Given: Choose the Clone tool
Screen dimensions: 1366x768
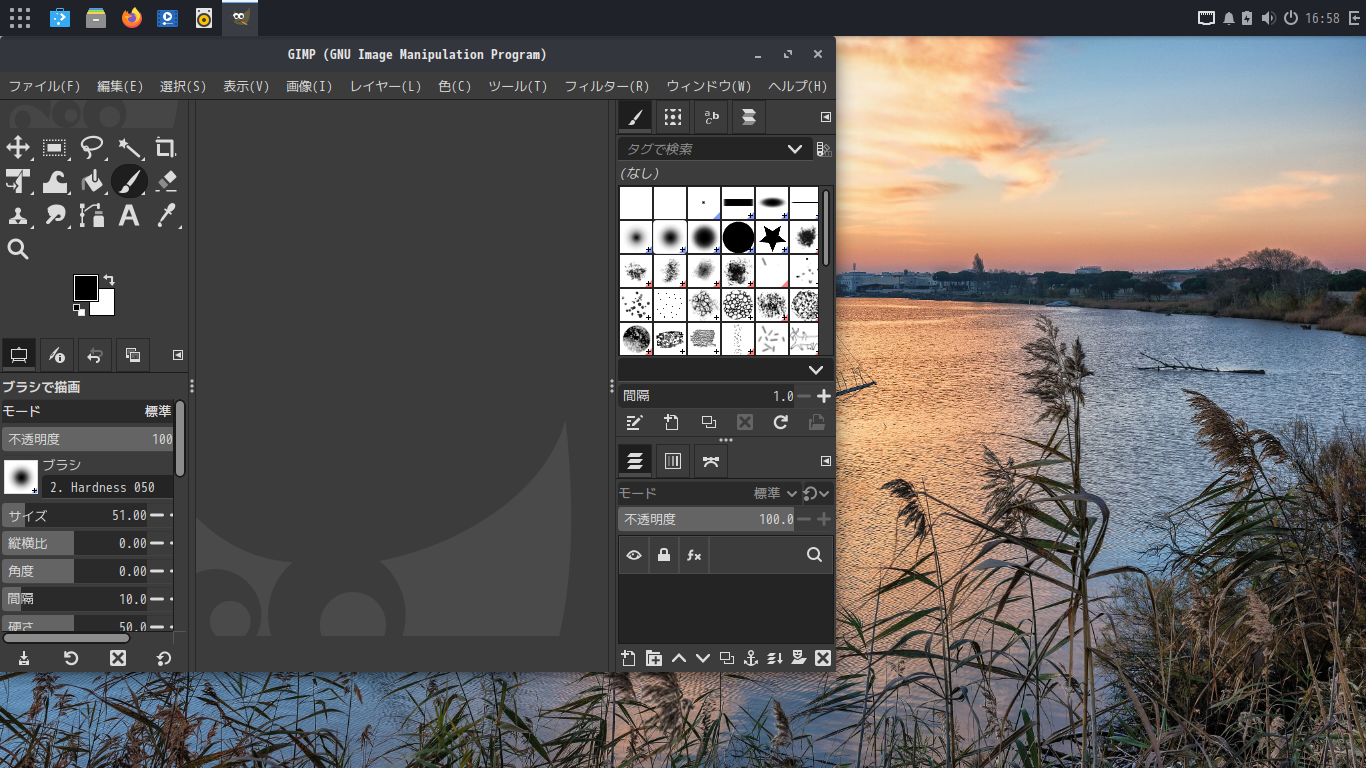Looking at the screenshot, I should pos(18,216).
